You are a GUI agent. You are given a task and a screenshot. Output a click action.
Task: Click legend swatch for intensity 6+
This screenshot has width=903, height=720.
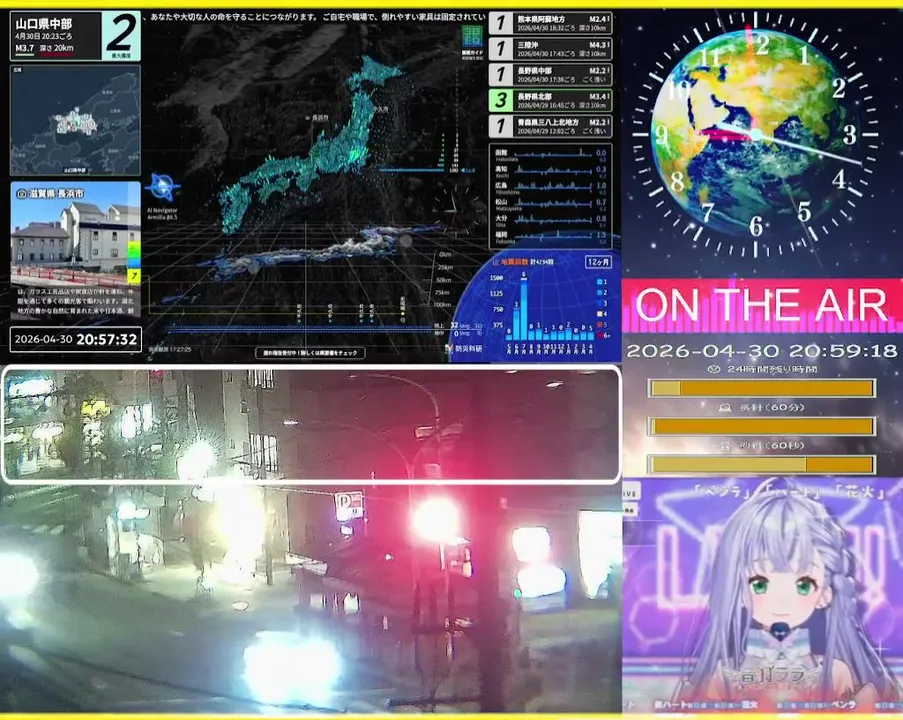pos(599,335)
